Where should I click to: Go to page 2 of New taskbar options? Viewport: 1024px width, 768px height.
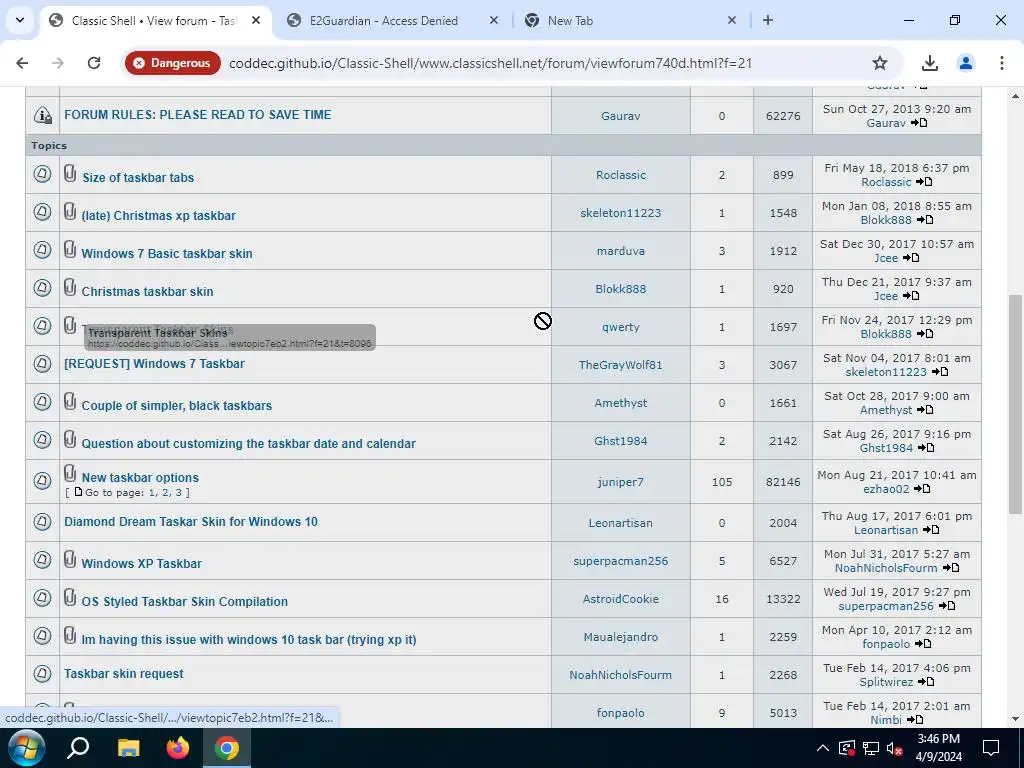[x=165, y=492]
